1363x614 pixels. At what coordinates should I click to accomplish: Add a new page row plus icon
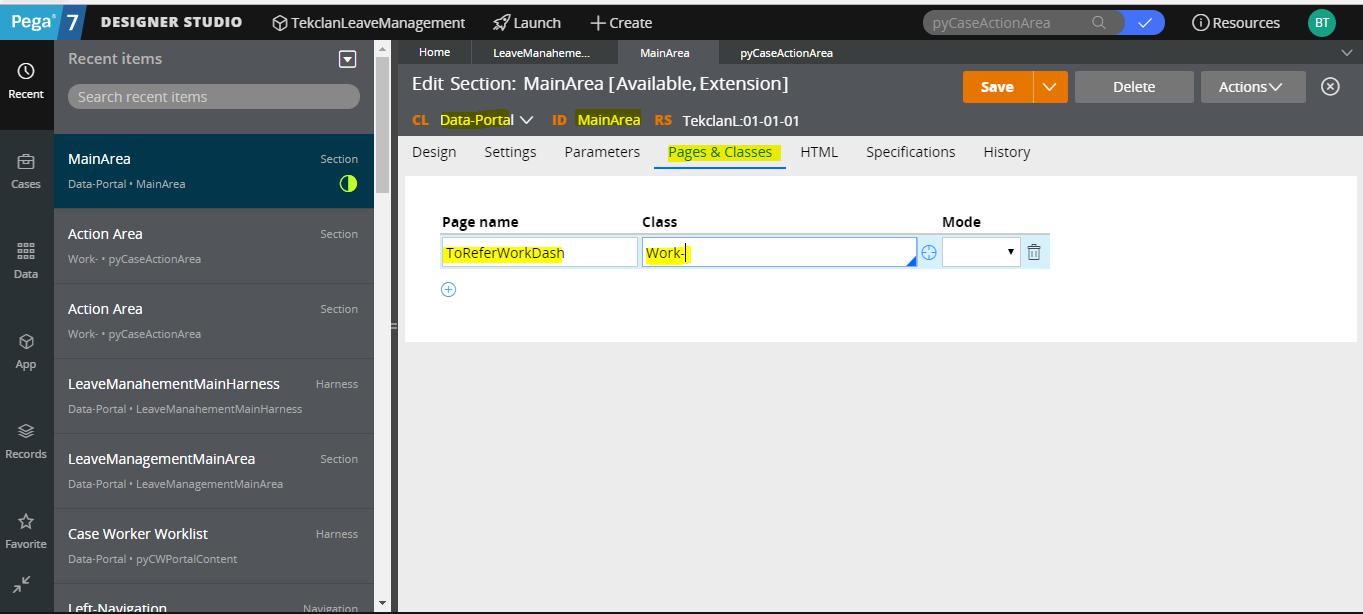click(x=449, y=289)
